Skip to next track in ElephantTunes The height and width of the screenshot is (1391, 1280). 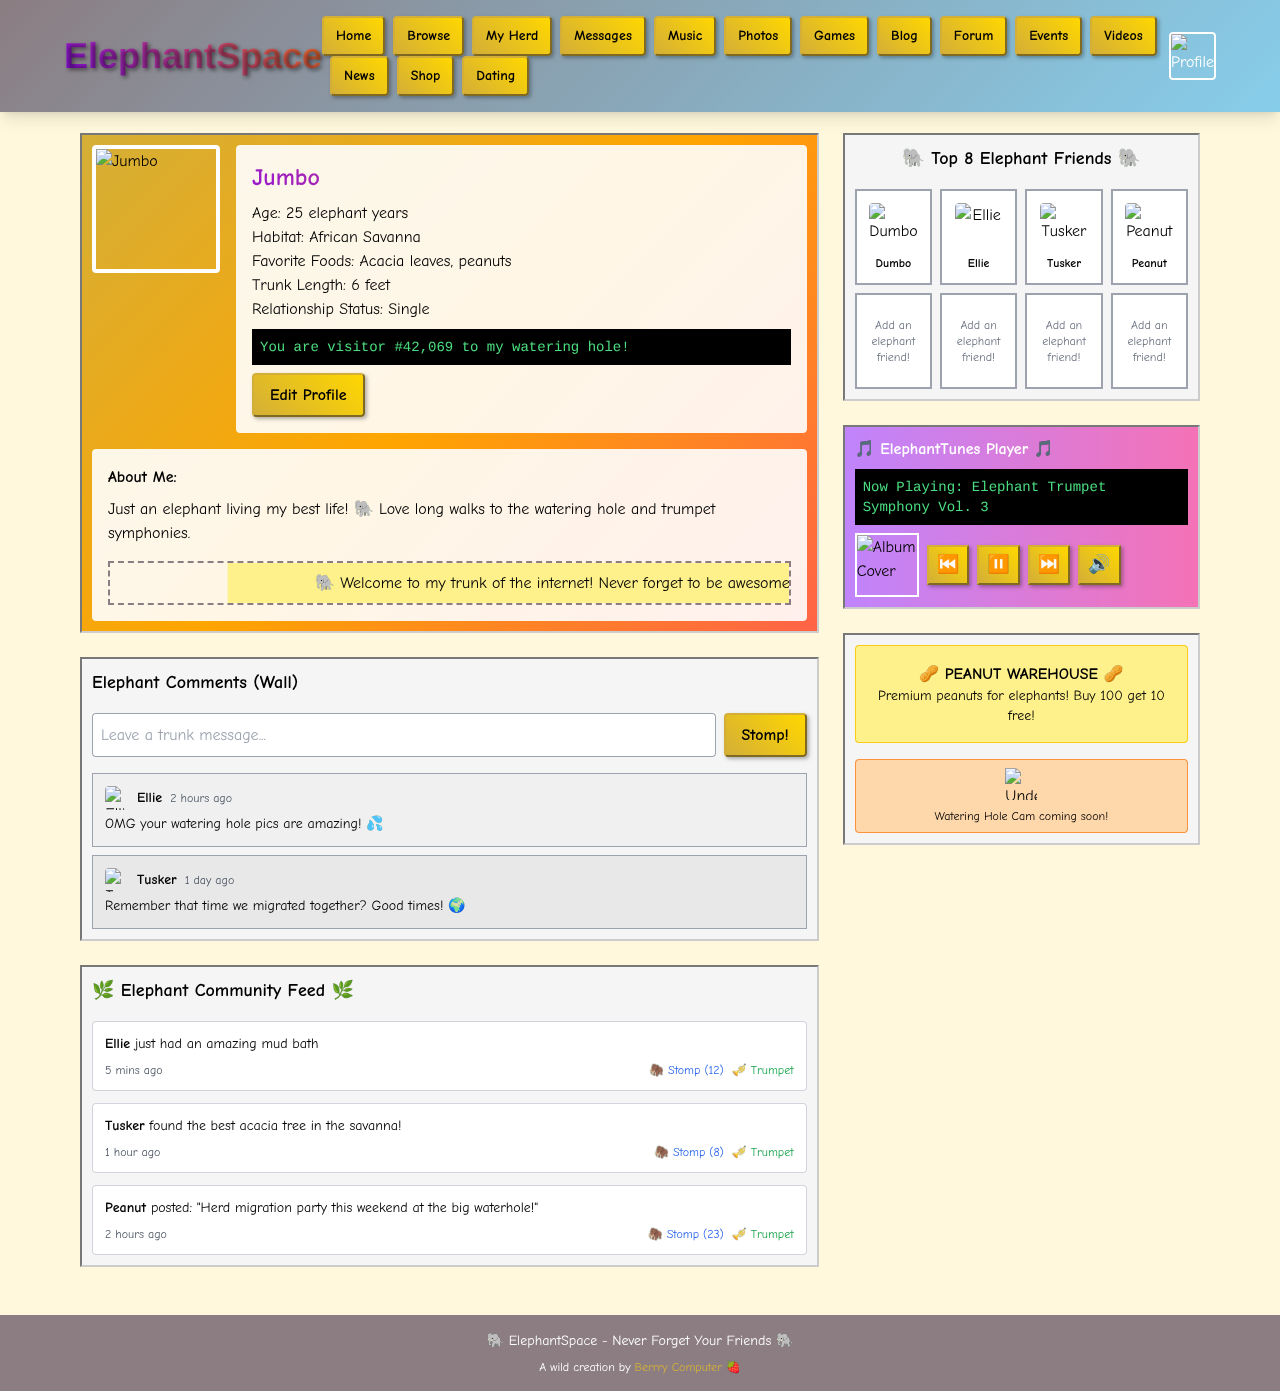[x=1048, y=564]
